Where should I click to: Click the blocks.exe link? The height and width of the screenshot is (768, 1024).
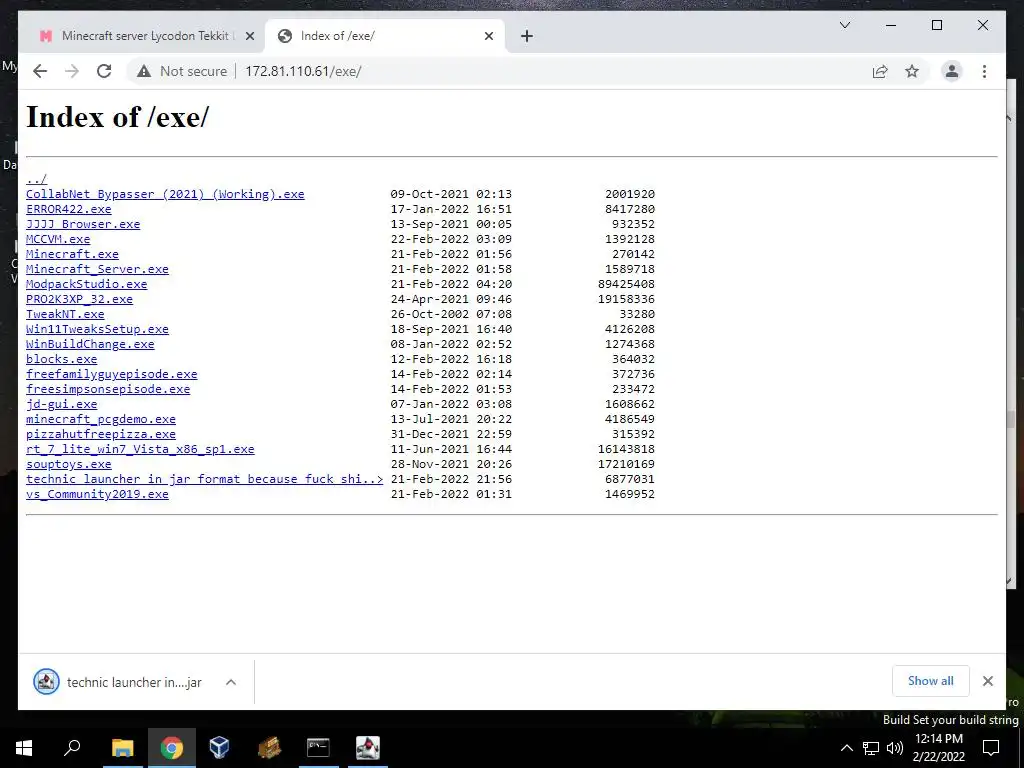61,359
